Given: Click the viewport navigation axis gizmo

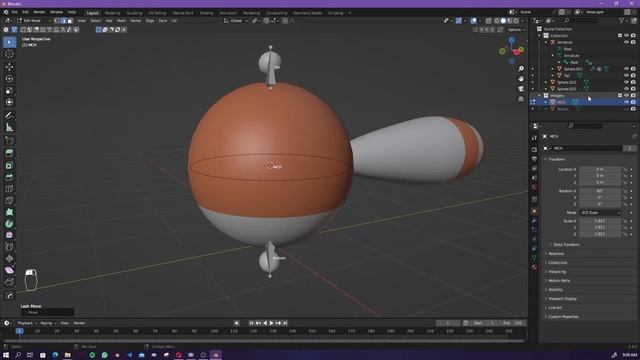Looking at the screenshot, I should [x=511, y=50].
